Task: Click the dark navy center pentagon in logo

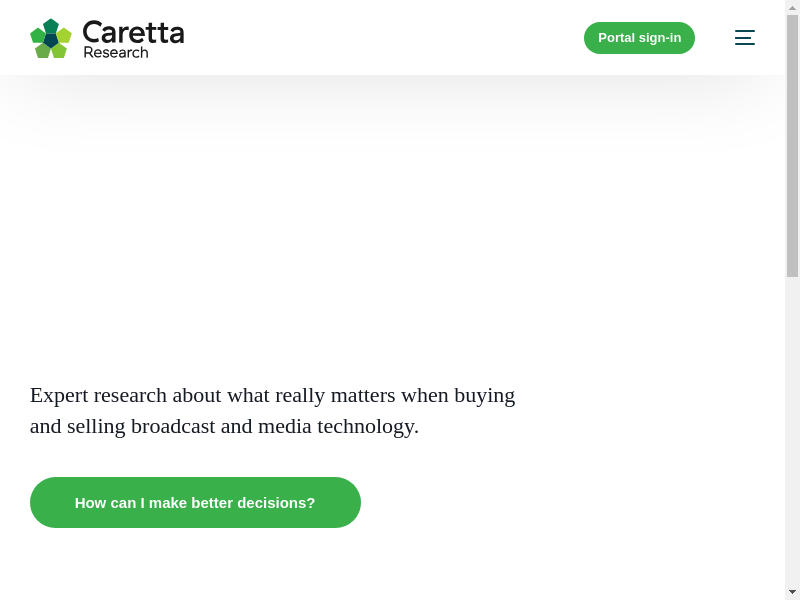Action: (51, 40)
